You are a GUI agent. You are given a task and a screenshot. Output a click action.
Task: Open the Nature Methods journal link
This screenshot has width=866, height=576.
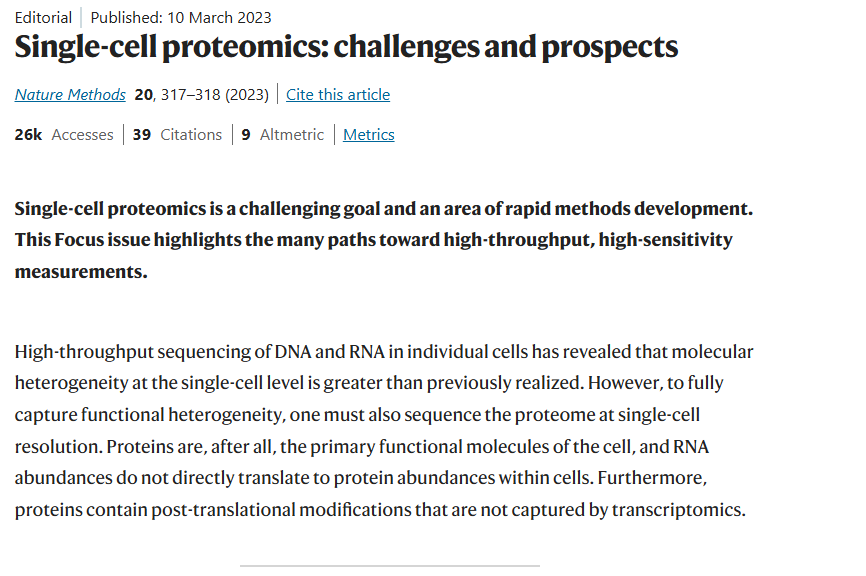tap(70, 95)
